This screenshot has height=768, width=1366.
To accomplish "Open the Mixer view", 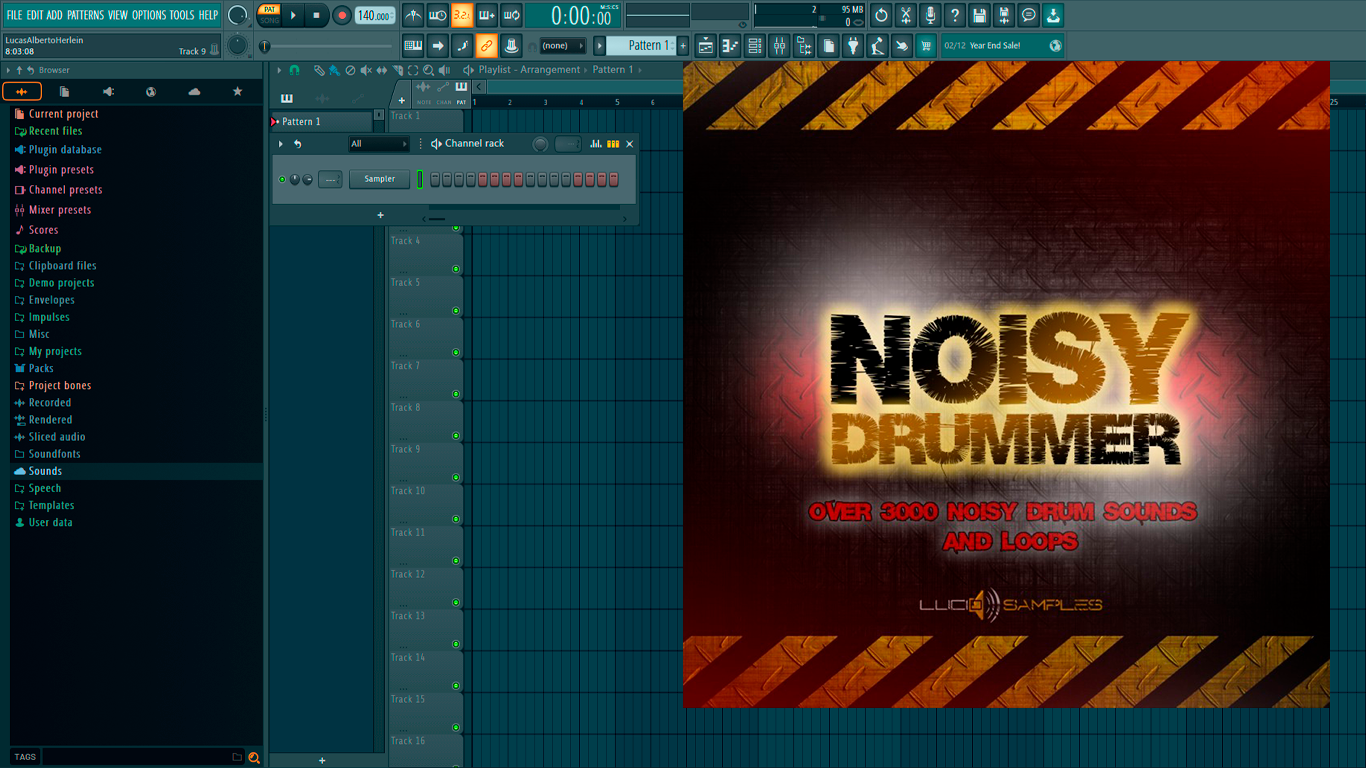I will pos(779,45).
